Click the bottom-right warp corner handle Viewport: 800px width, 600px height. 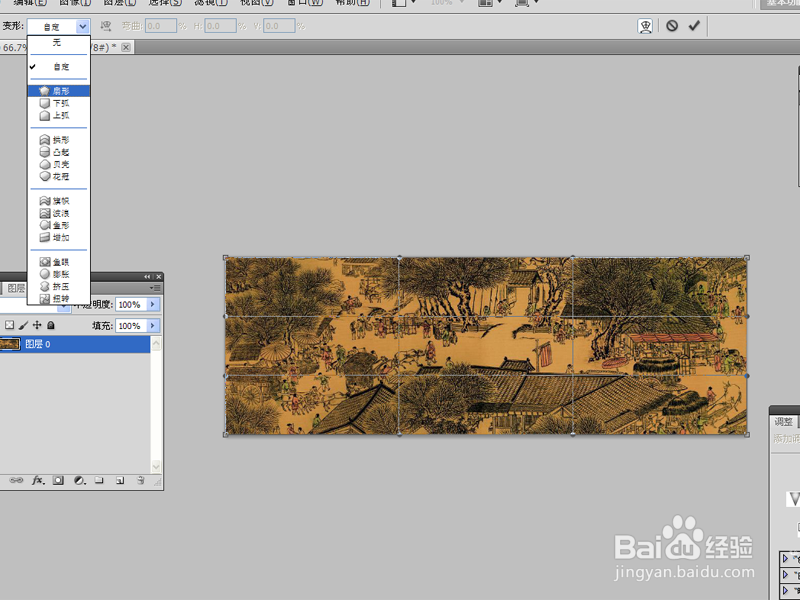747,435
